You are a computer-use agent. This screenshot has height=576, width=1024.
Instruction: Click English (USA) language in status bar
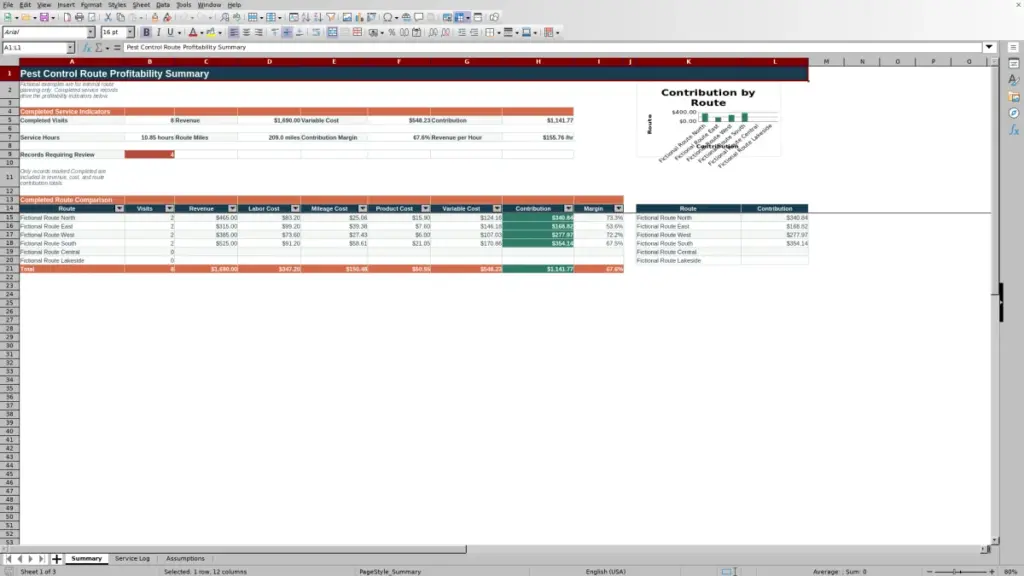[605, 571]
